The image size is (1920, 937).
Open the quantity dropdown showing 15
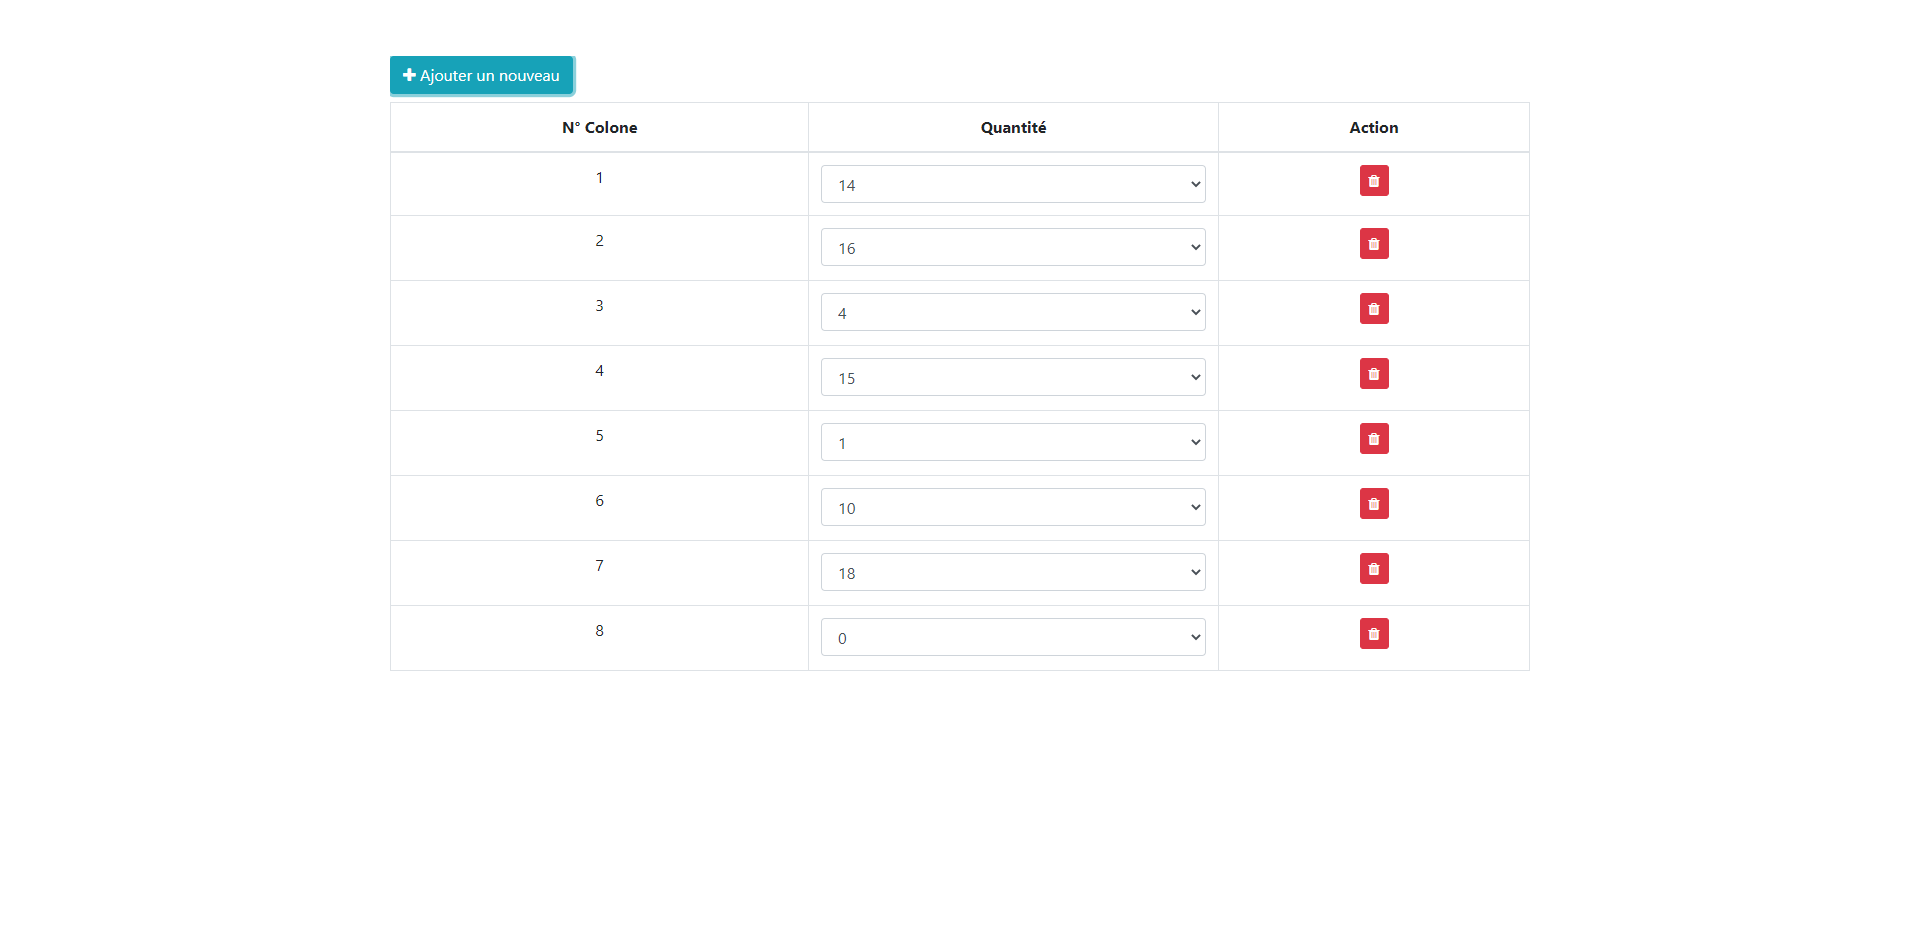[x=1013, y=376]
